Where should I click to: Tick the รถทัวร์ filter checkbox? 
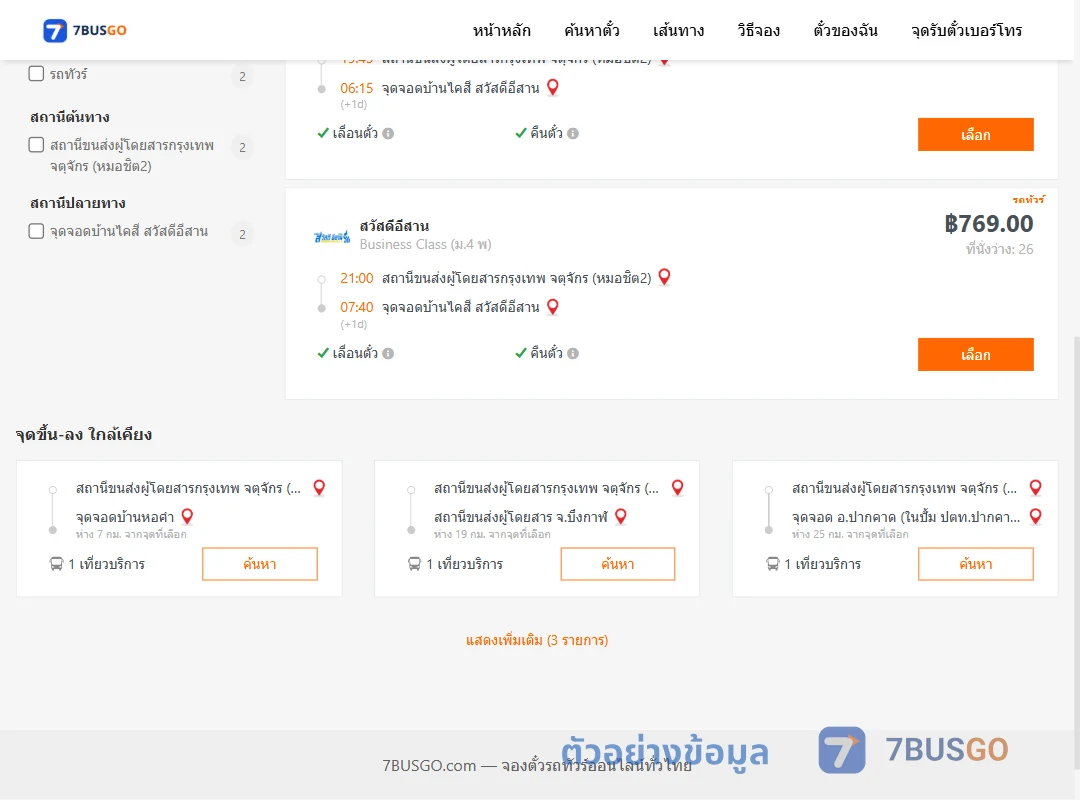tap(37, 73)
